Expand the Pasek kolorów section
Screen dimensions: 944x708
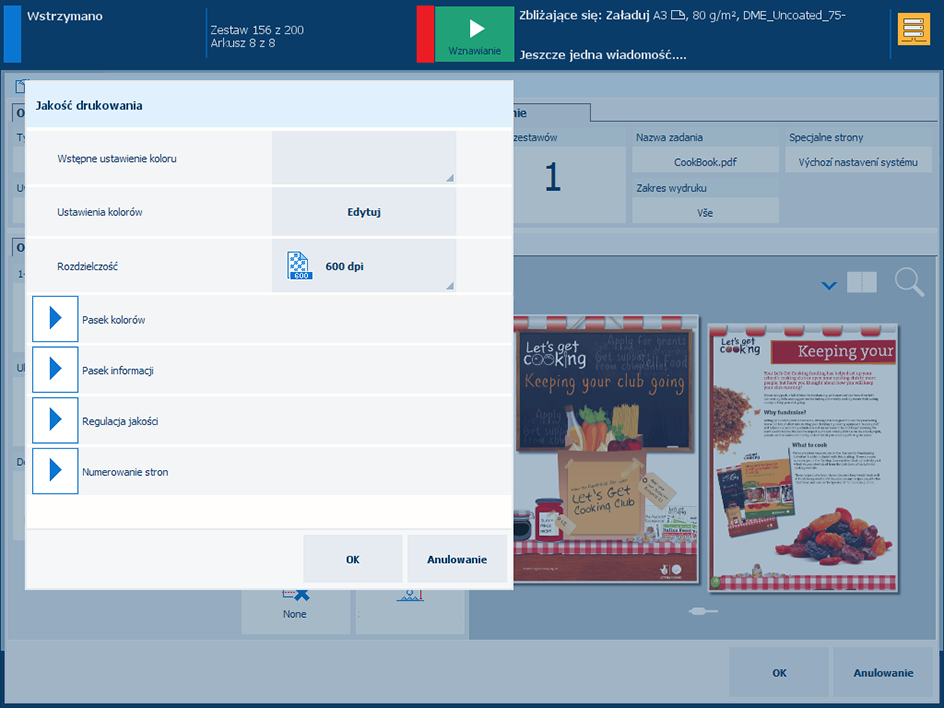click(55, 319)
